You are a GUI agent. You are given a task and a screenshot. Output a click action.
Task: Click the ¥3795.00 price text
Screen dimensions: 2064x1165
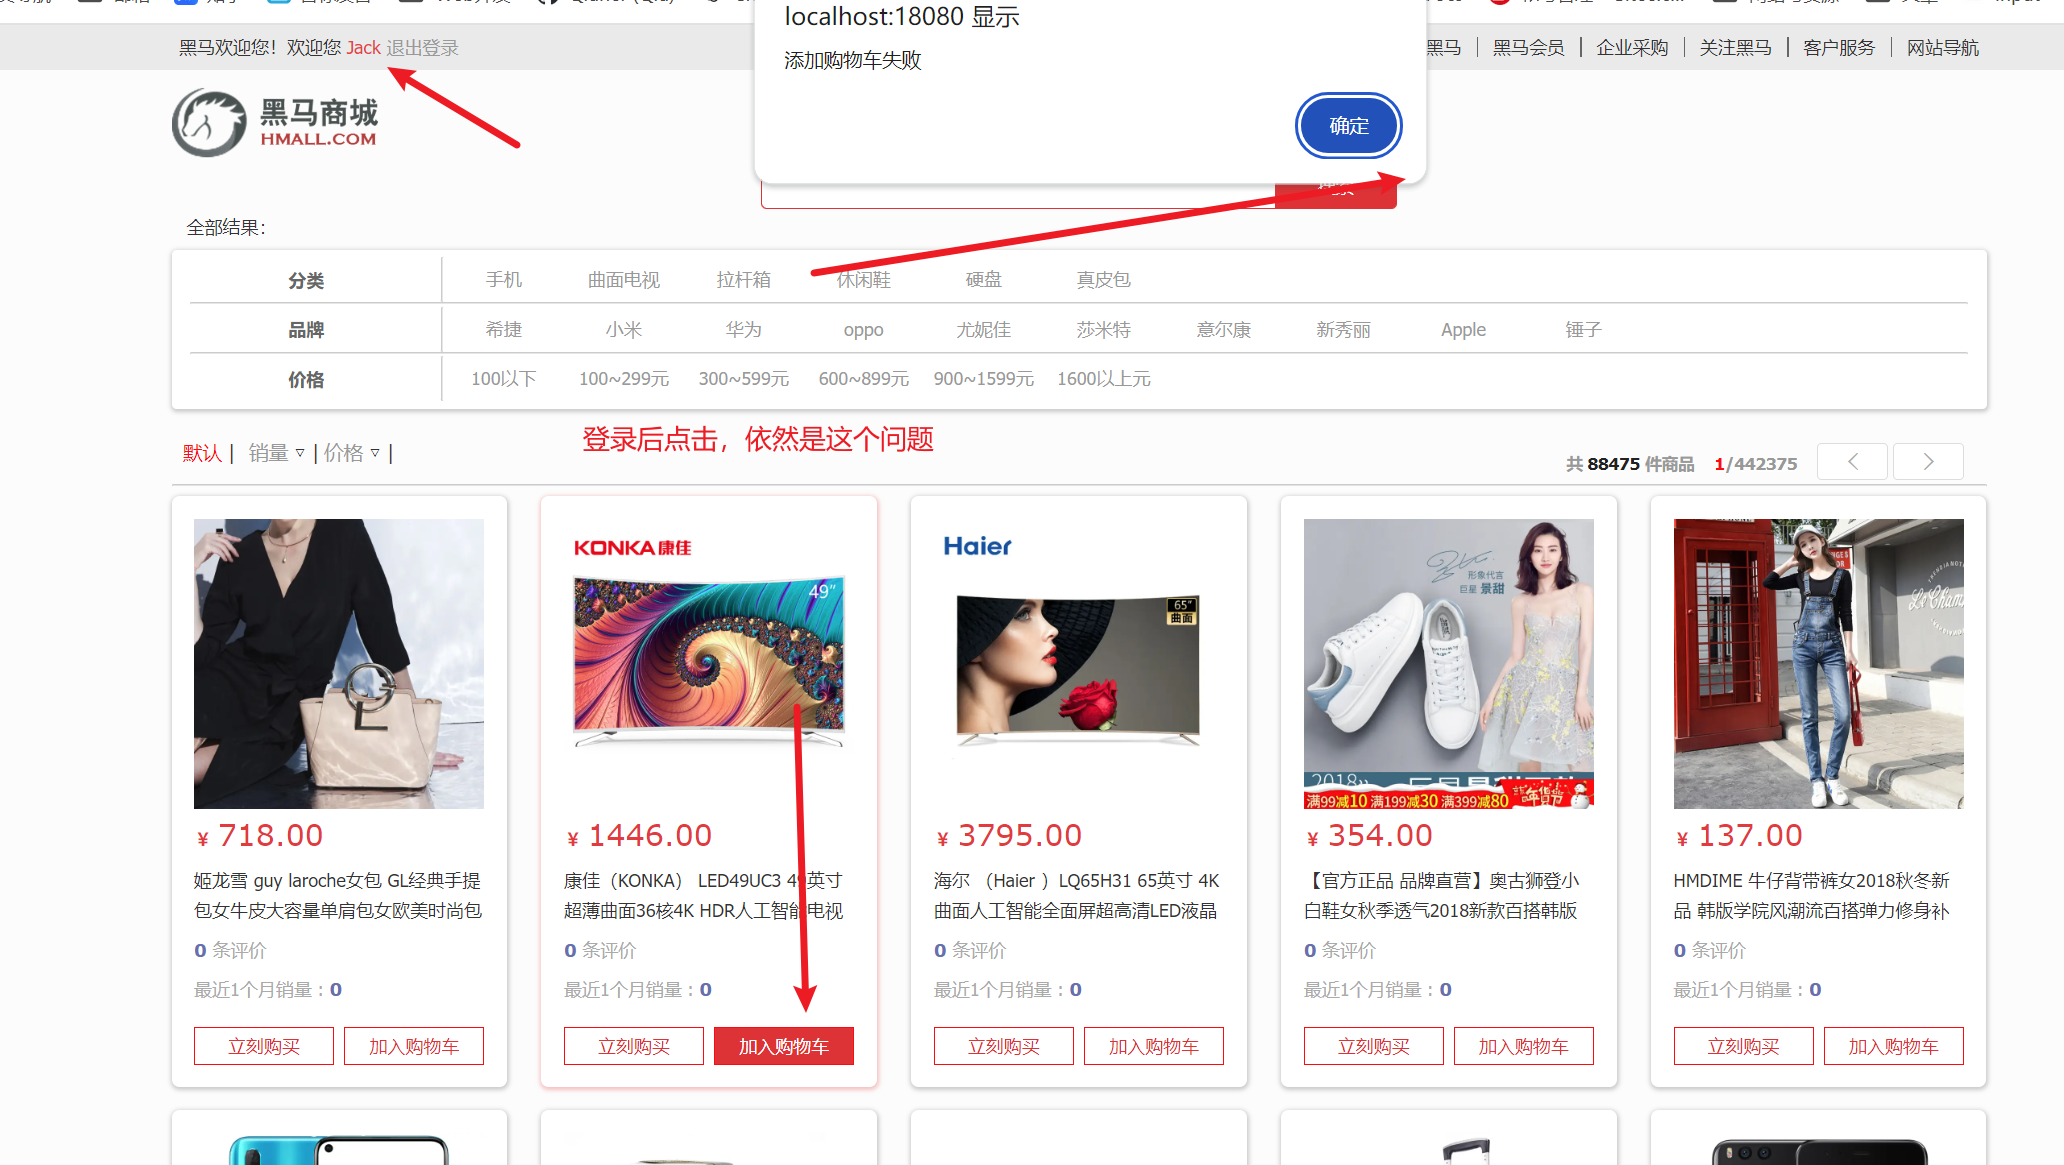1009,836
